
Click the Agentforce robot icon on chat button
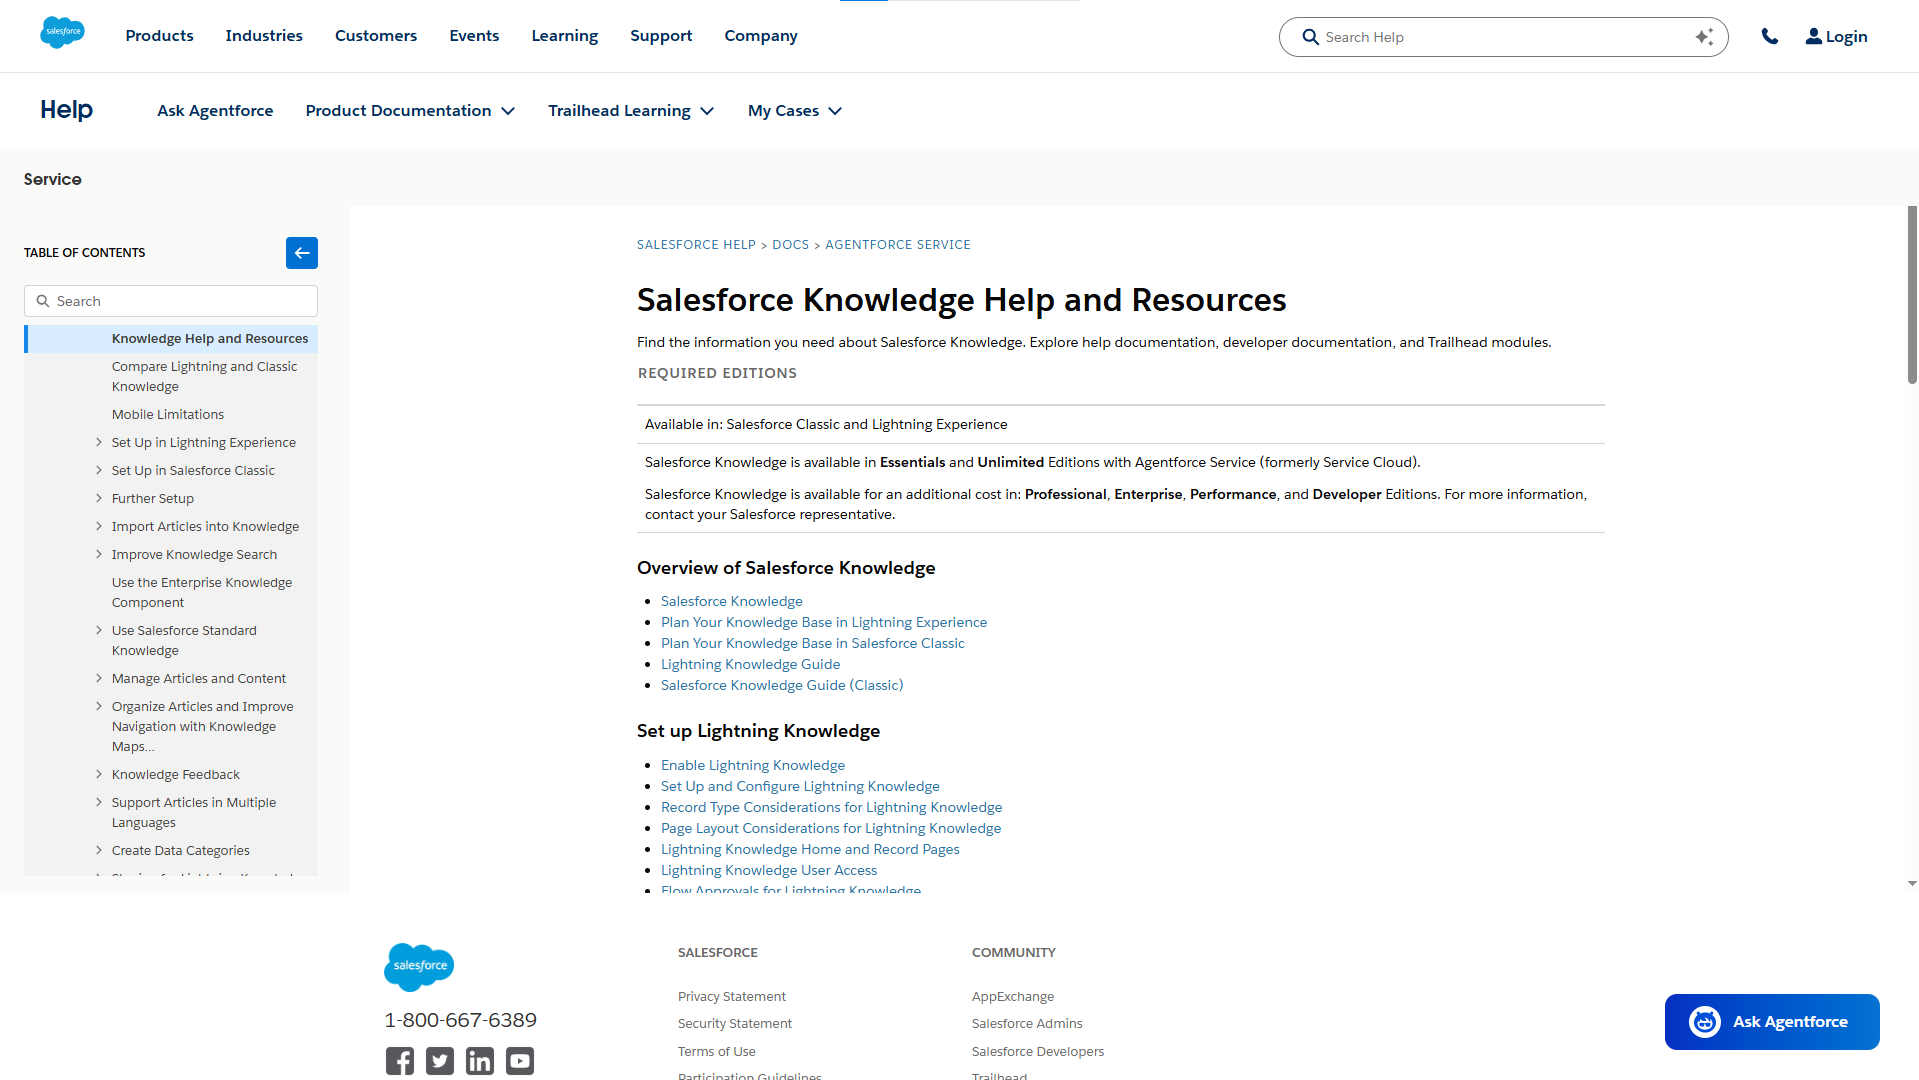click(1705, 1022)
